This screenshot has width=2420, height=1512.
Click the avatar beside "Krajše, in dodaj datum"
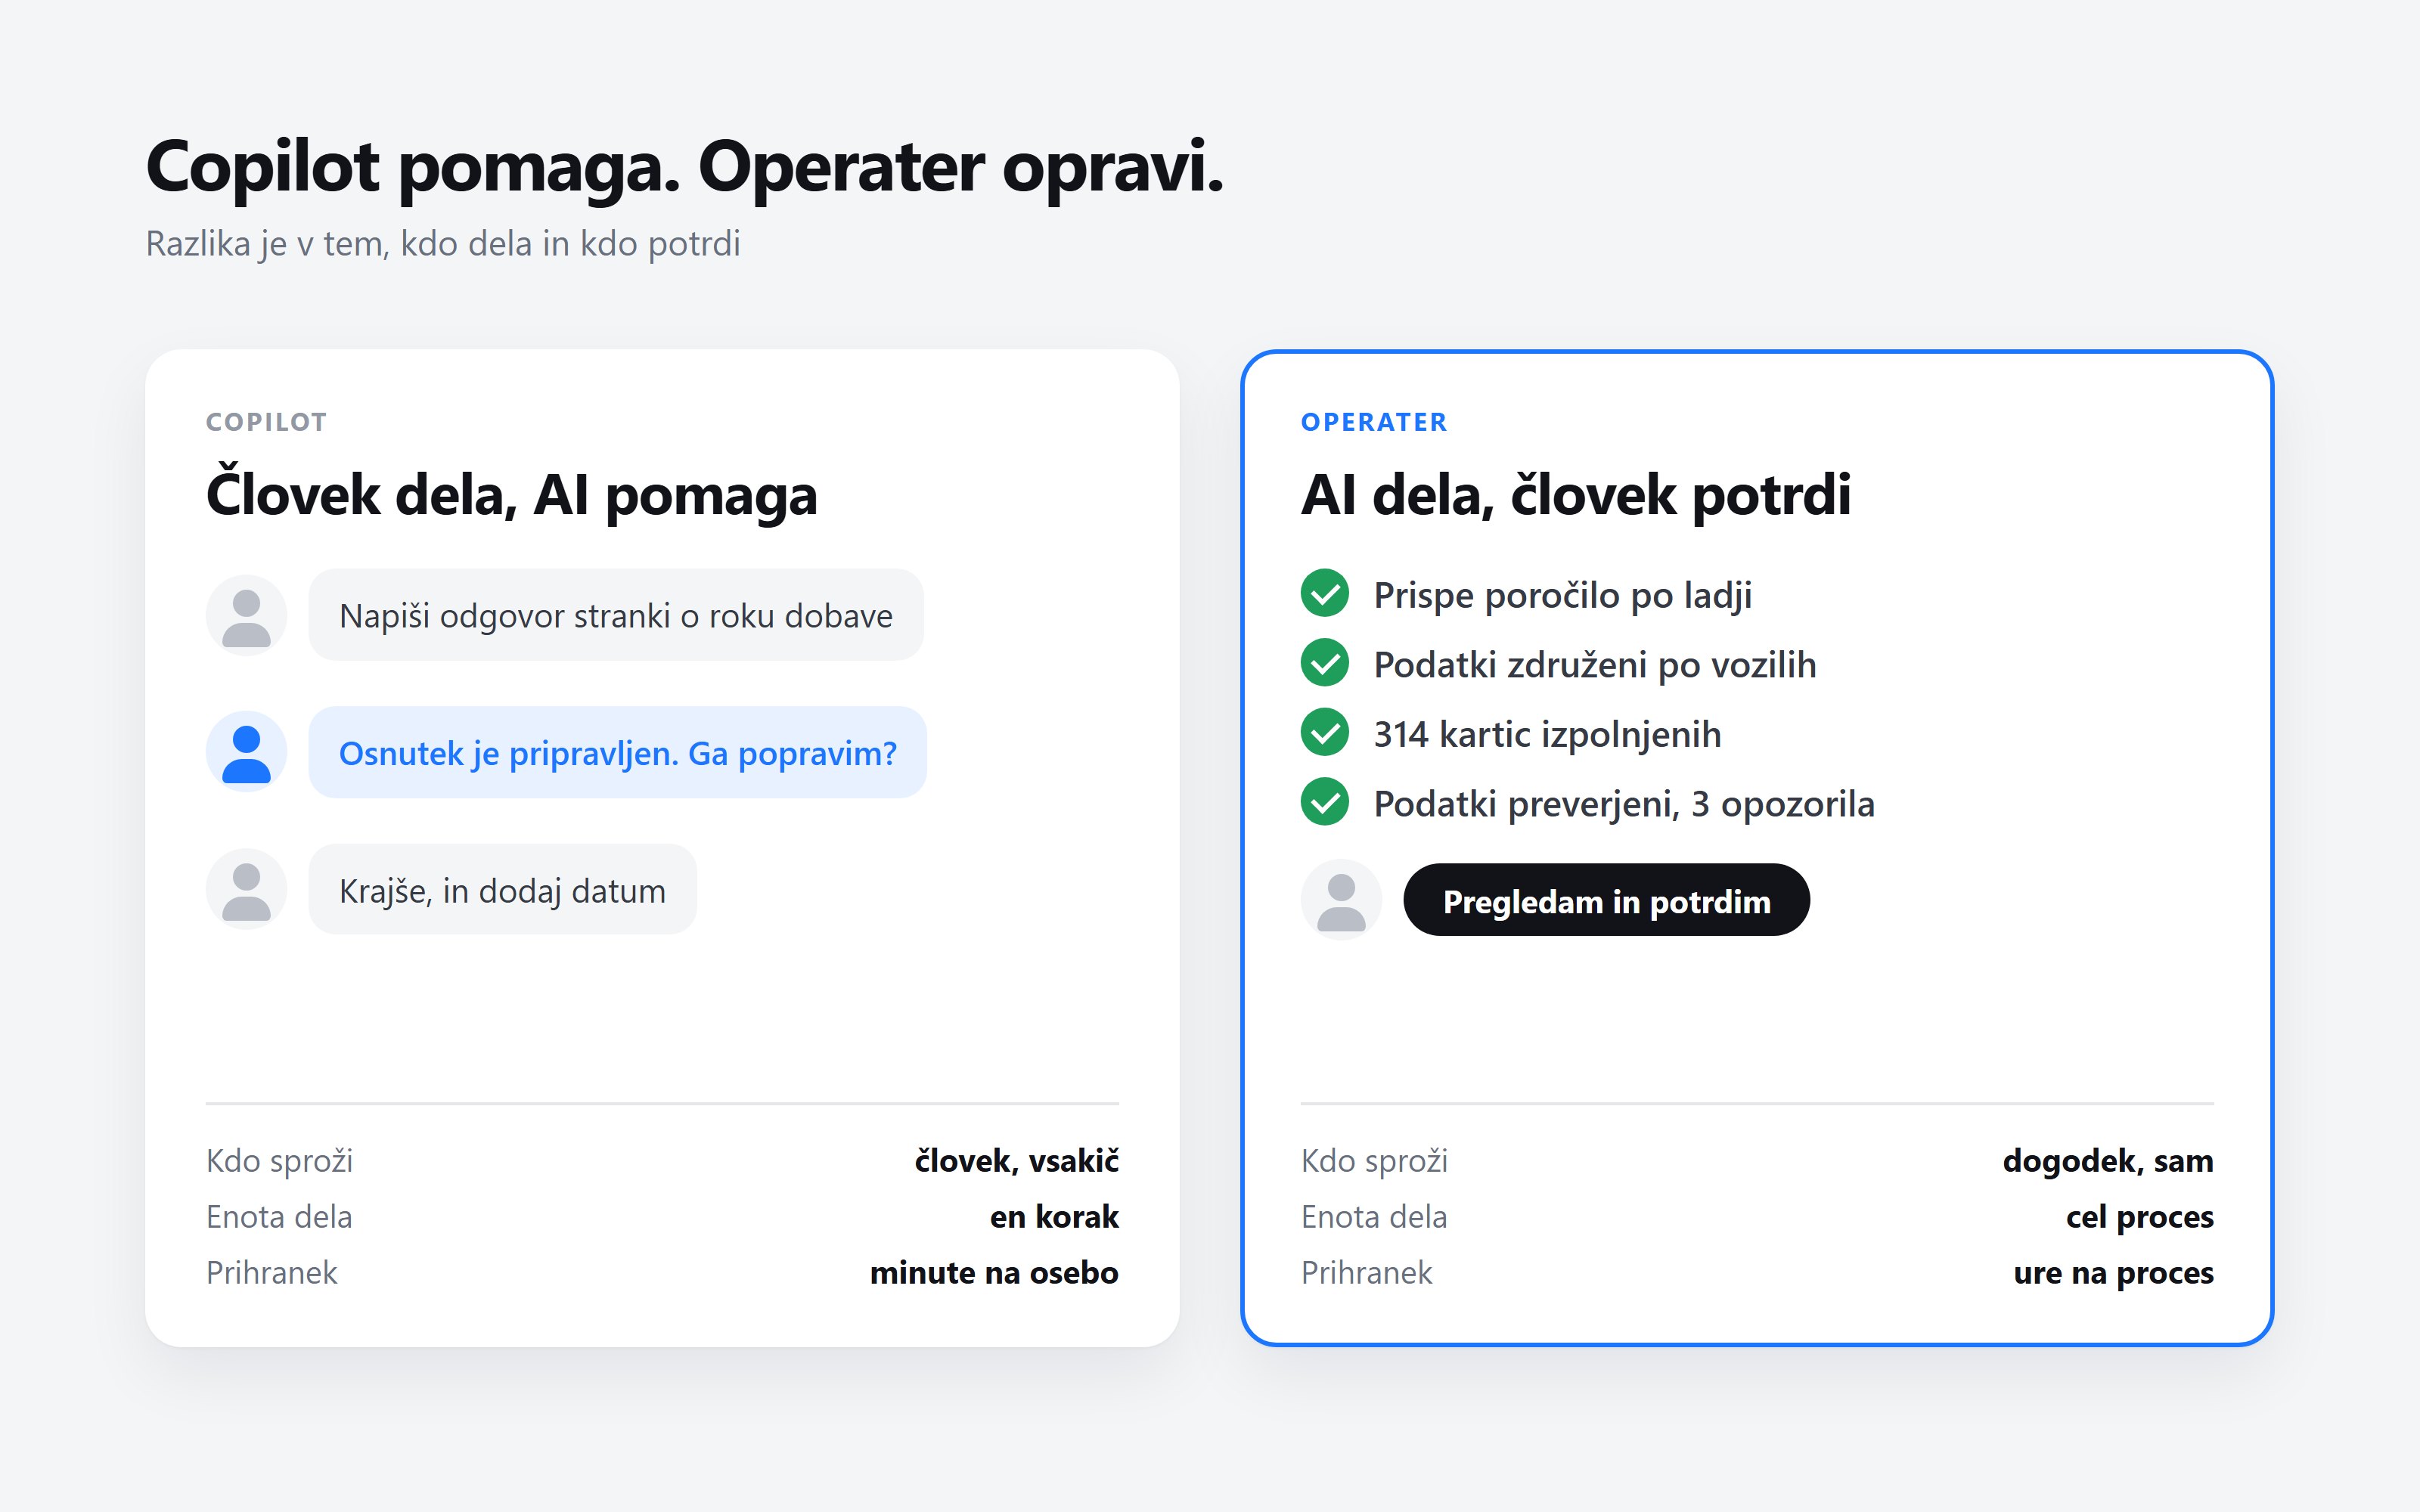(246, 889)
